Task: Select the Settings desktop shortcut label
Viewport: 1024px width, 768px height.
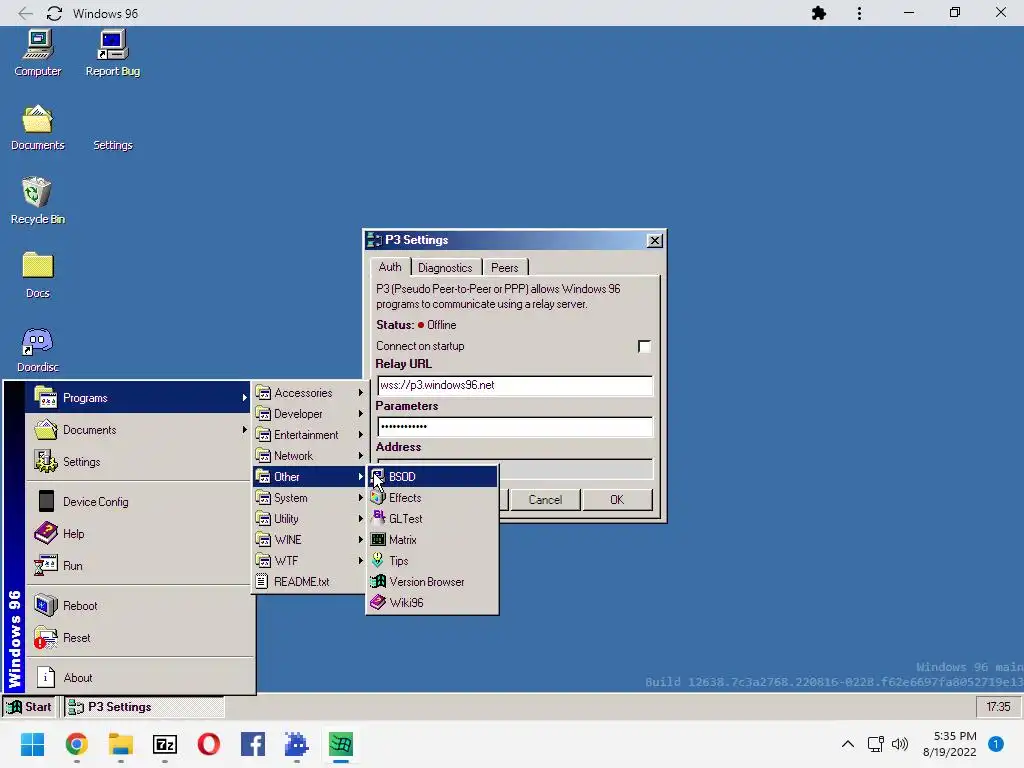Action: 112,145
